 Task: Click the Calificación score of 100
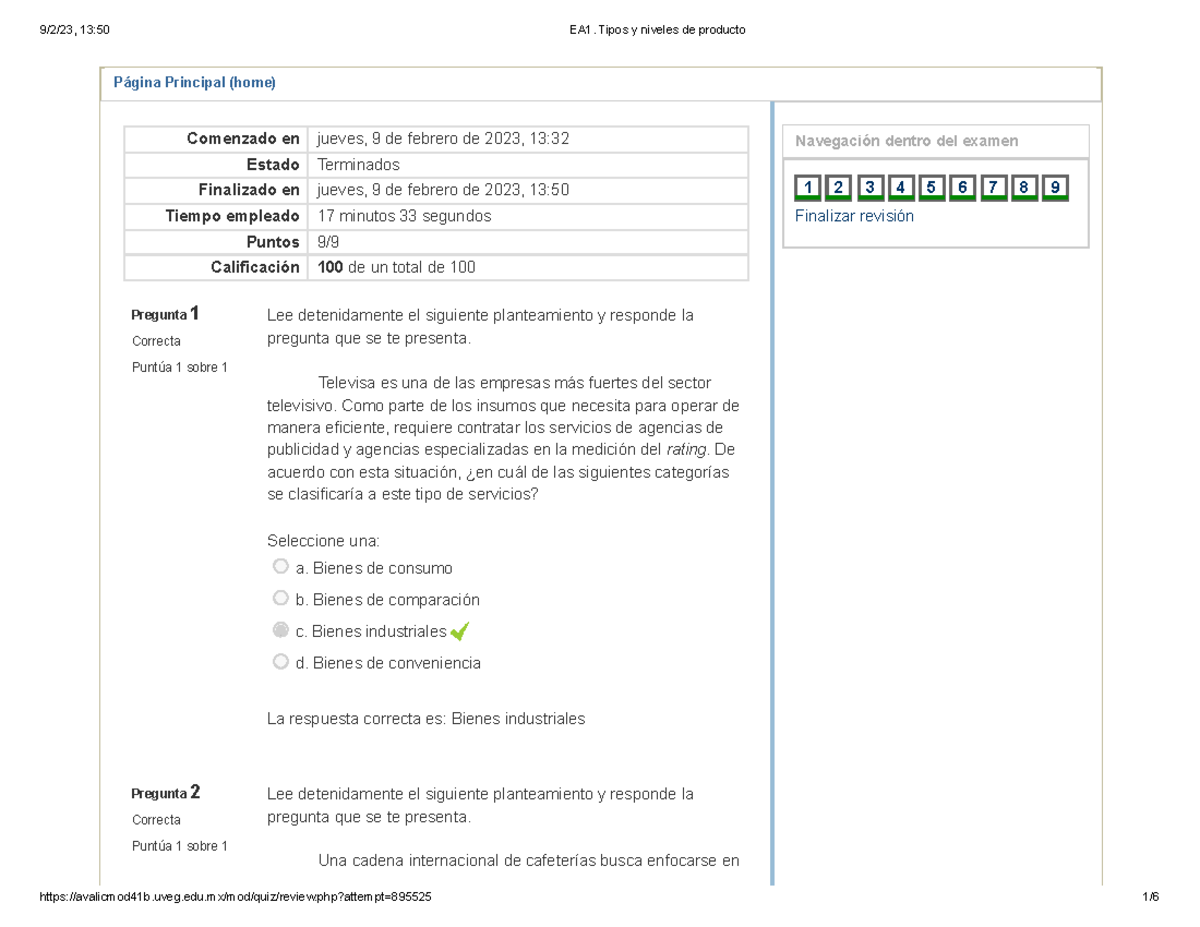coord(327,266)
